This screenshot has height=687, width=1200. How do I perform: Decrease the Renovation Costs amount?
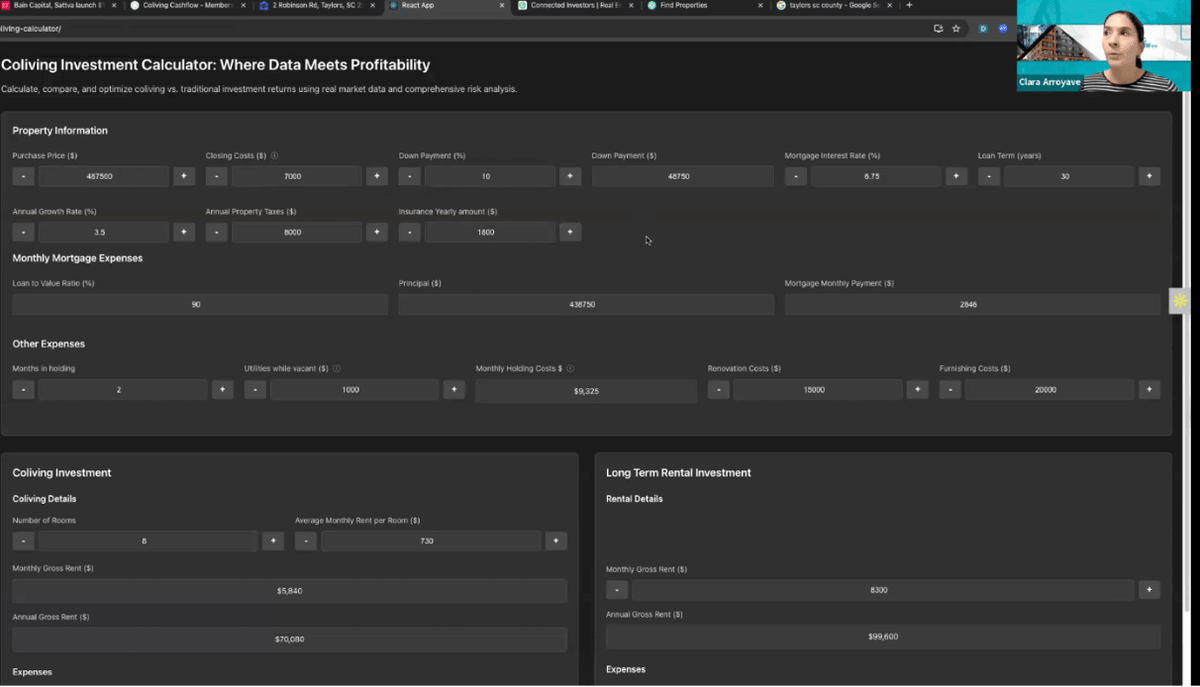[x=718, y=390]
